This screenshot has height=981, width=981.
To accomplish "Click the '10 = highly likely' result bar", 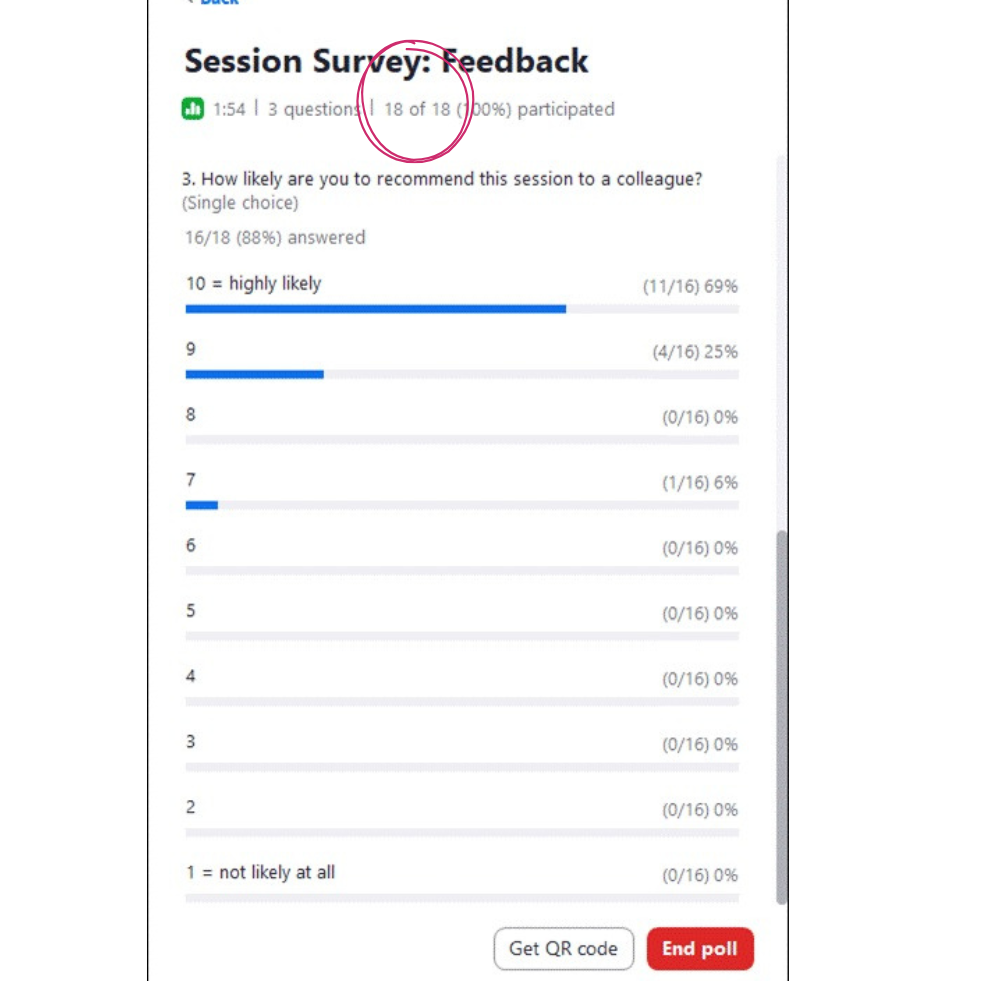I will pos(376,309).
